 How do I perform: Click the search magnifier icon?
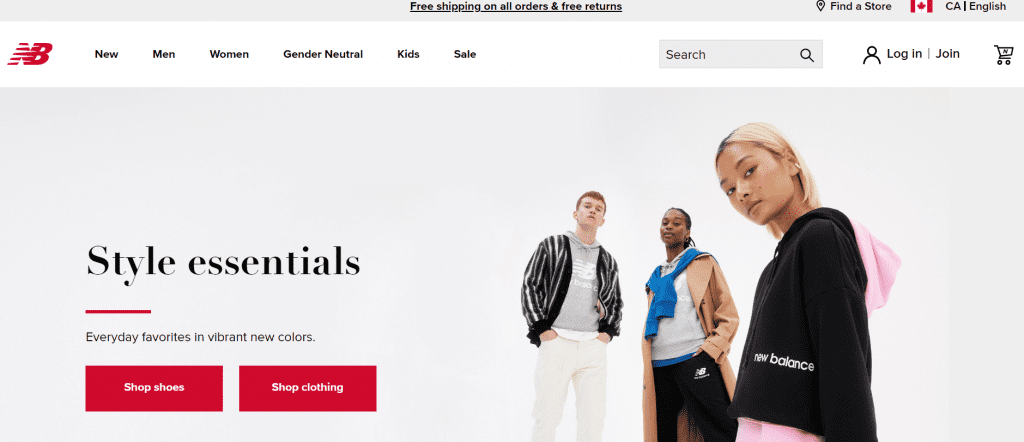(807, 55)
